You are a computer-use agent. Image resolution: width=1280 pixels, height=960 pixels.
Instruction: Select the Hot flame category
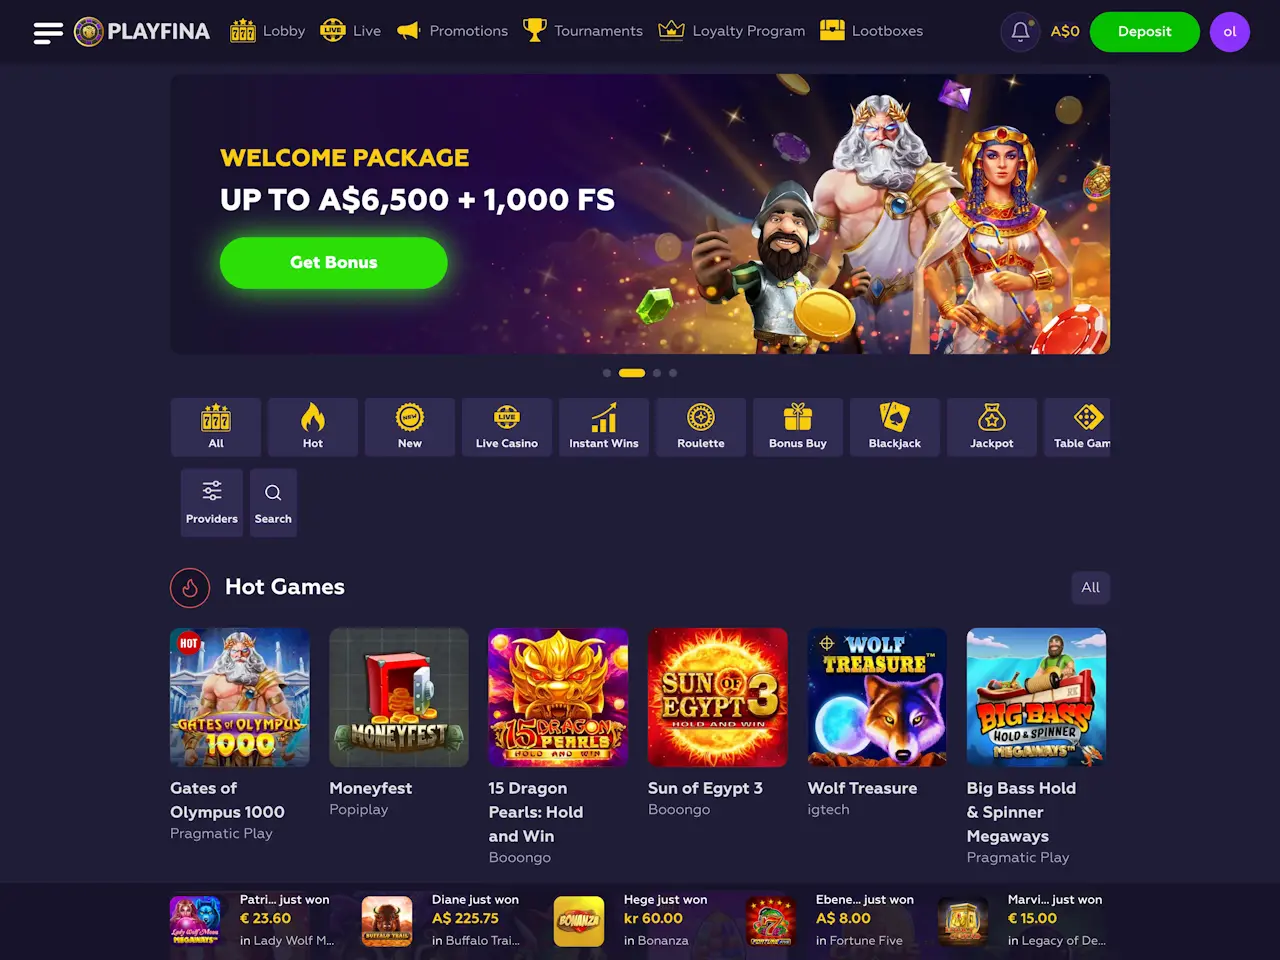313,427
